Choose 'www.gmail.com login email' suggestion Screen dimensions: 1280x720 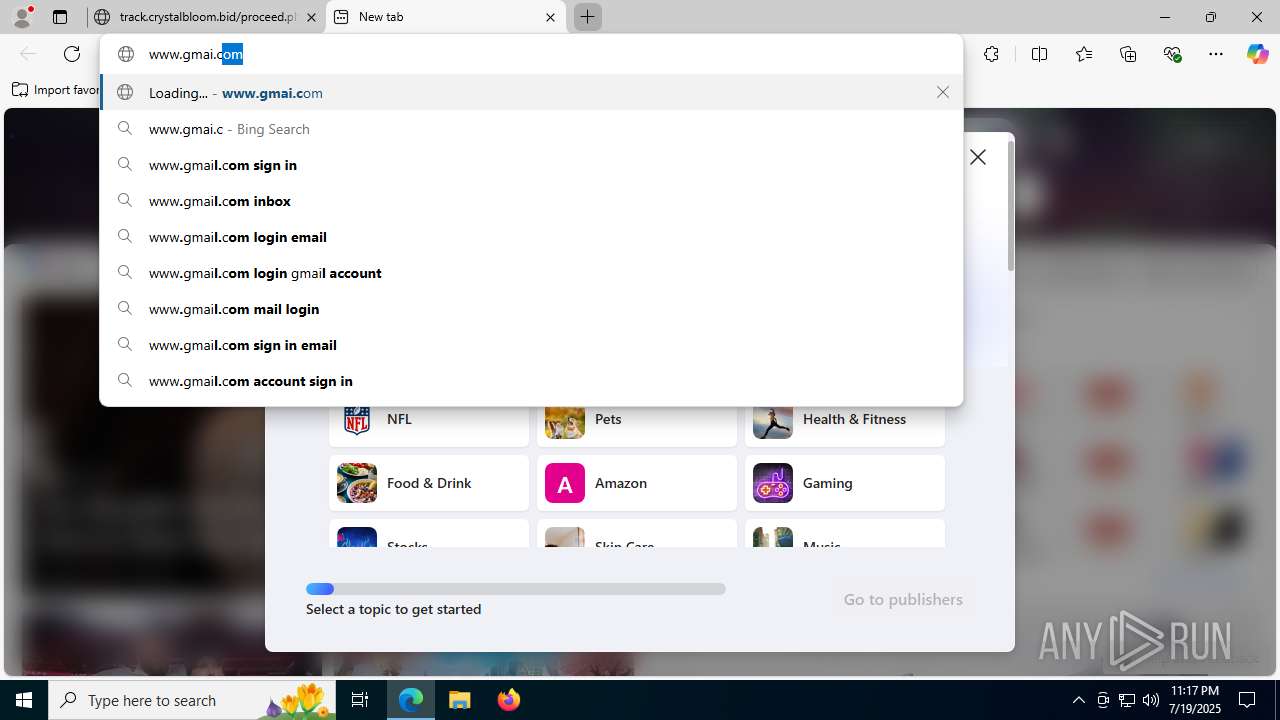(x=531, y=237)
